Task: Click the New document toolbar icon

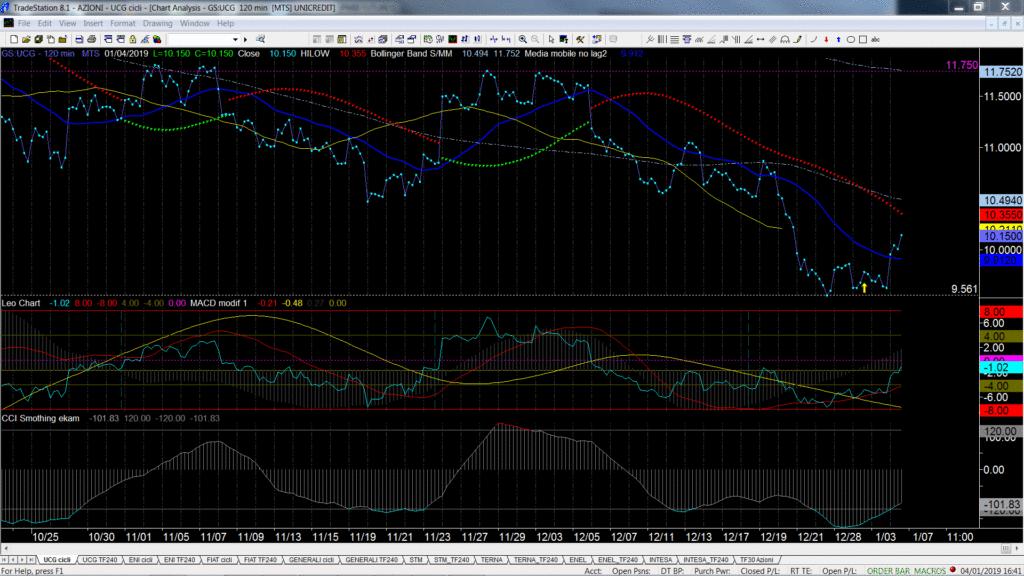Action: click(x=14, y=39)
